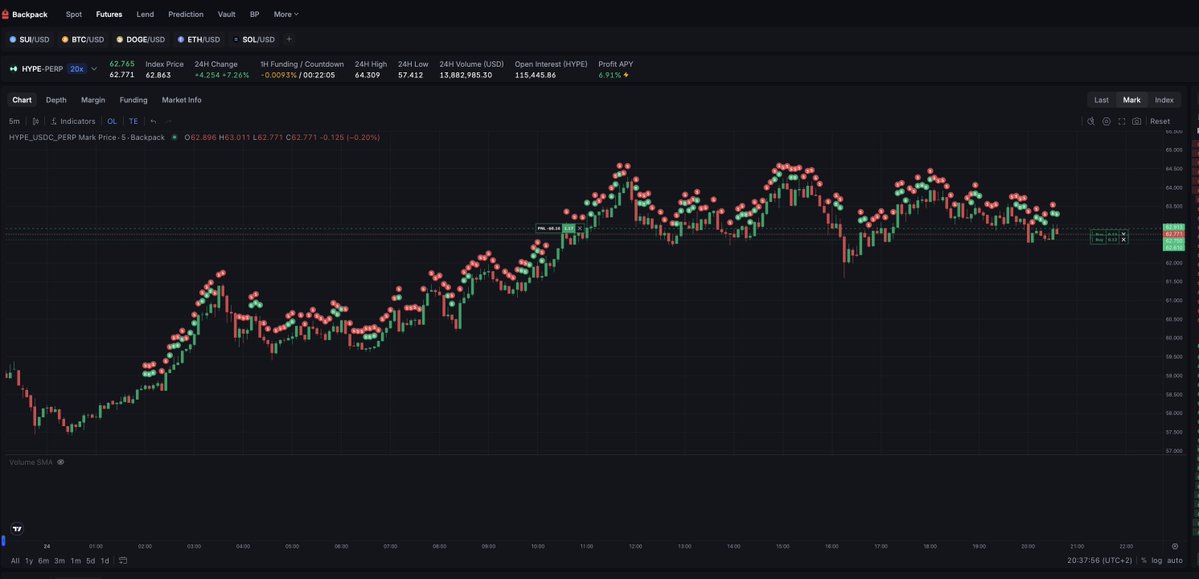This screenshot has width=1199, height=579.
Task: Click the quick search icon above chart
Action: click(x=1091, y=121)
